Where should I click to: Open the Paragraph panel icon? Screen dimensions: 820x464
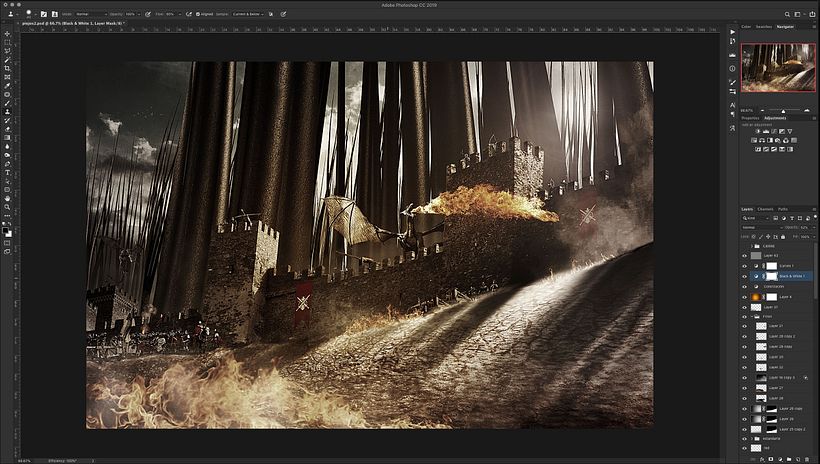pyautogui.click(x=732, y=114)
